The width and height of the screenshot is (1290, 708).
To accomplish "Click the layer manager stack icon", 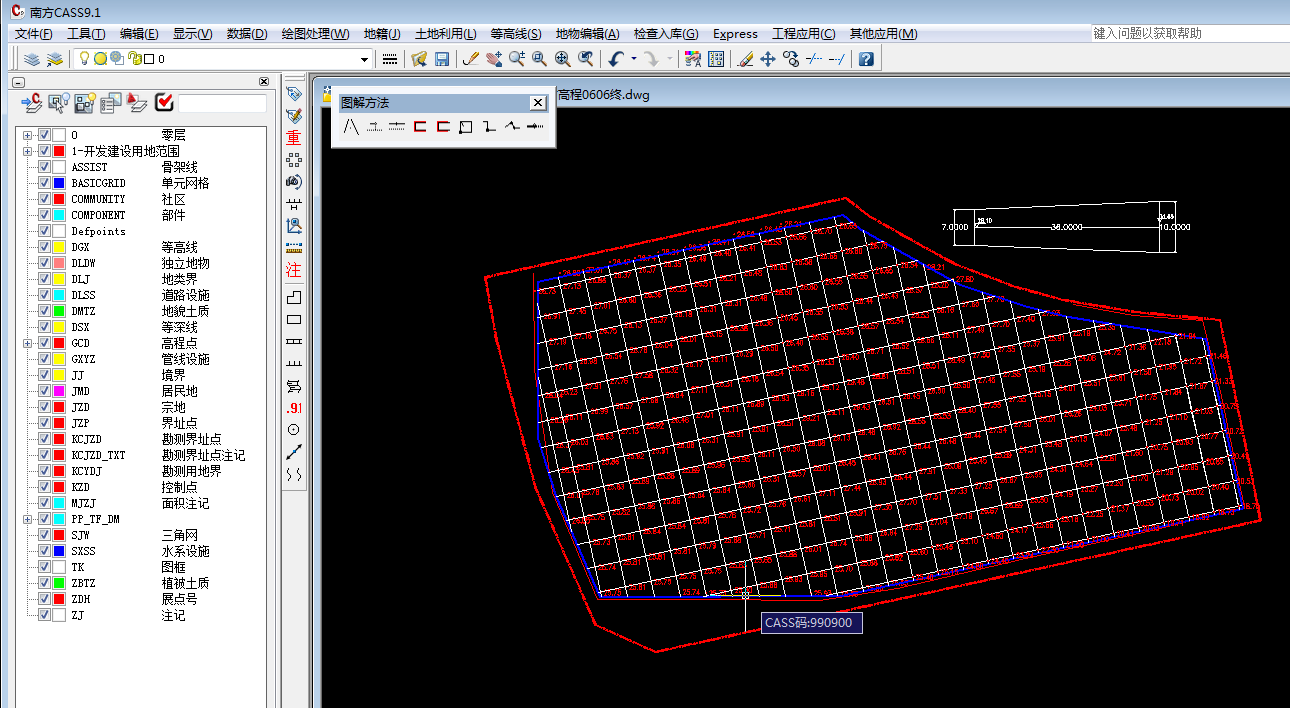I will (x=32, y=59).
